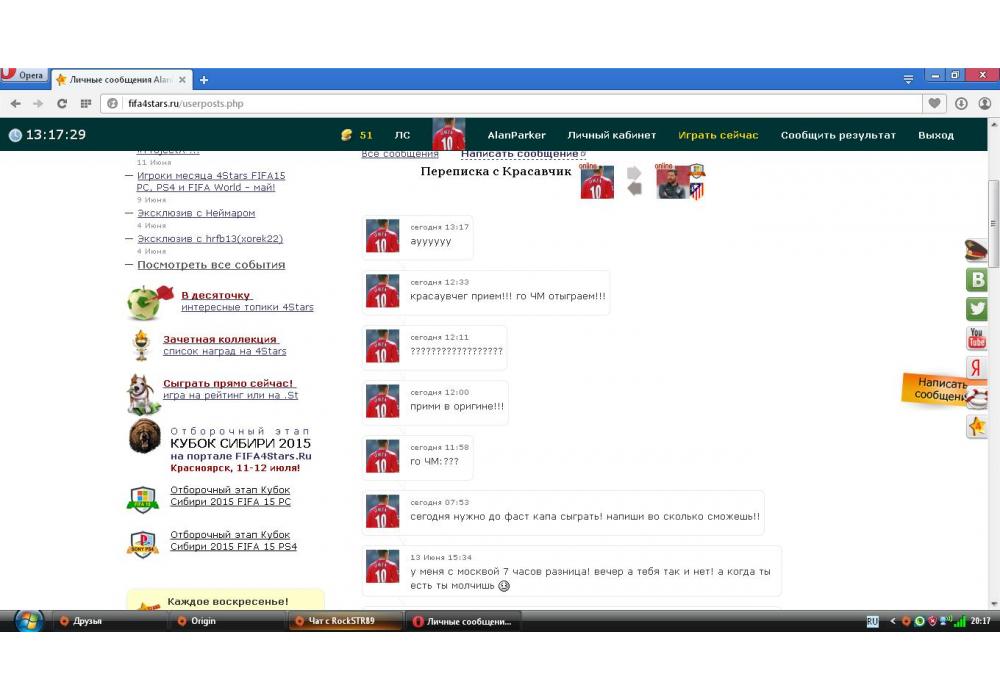Click the gold coins balance icon
Screen dimensions: 1000x700
347,135
